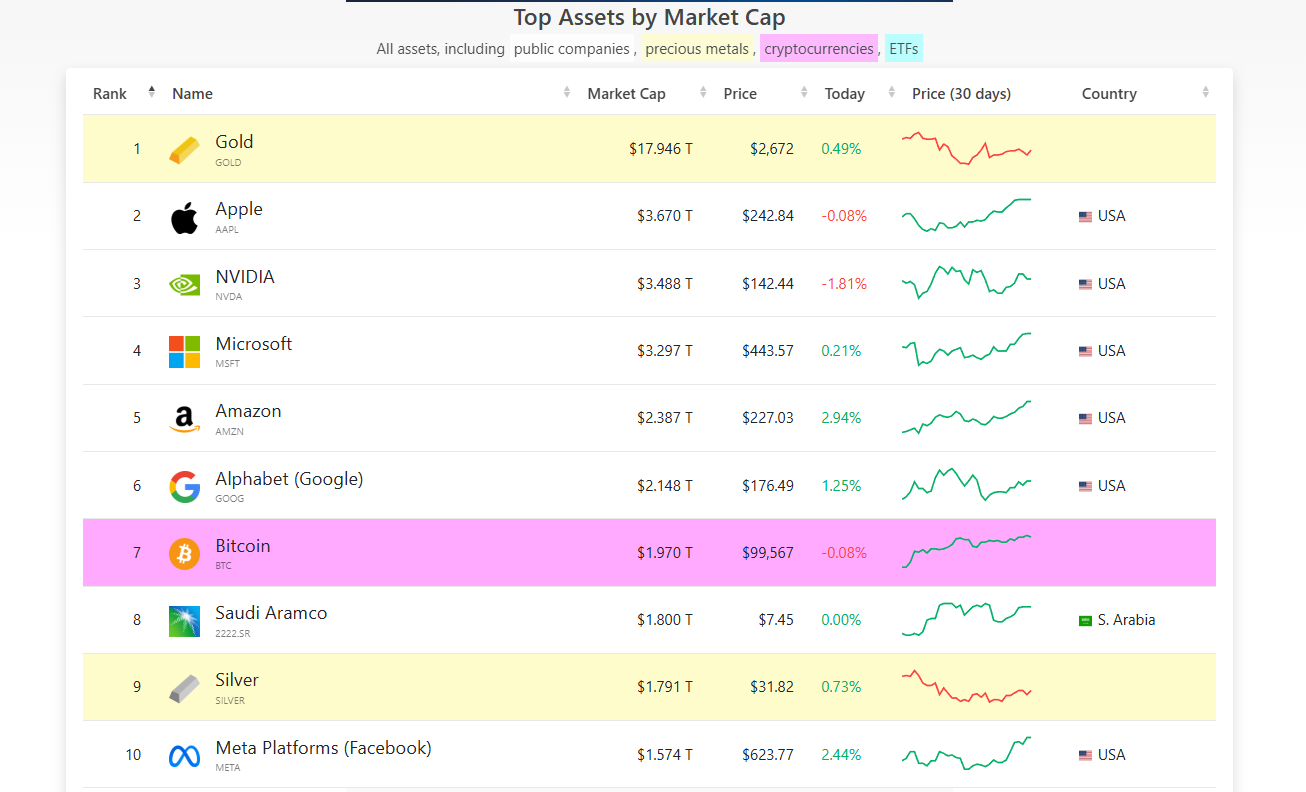Click Silver price $31.82
This screenshot has width=1306, height=792.
[x=772, y=687]
